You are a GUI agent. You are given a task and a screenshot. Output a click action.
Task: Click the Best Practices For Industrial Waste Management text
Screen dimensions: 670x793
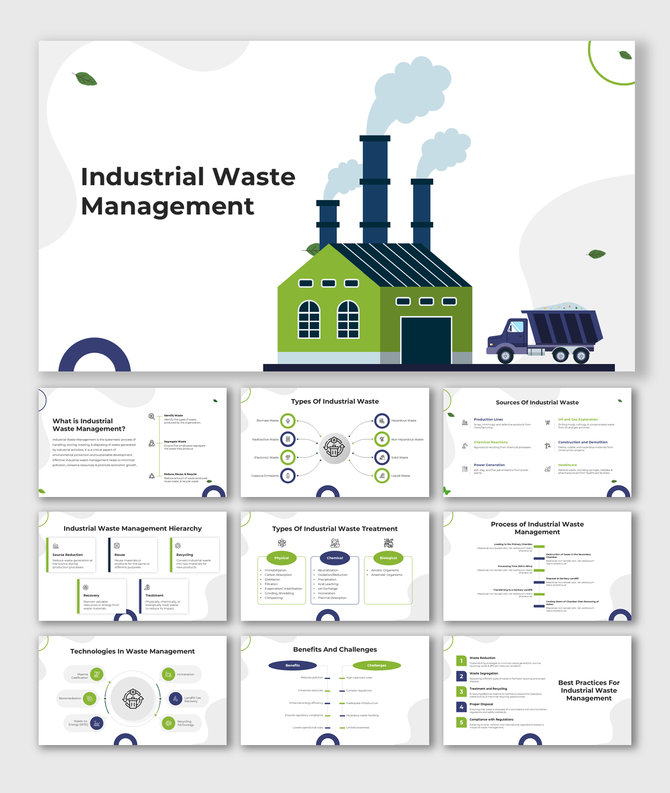[x=589, y=690]
